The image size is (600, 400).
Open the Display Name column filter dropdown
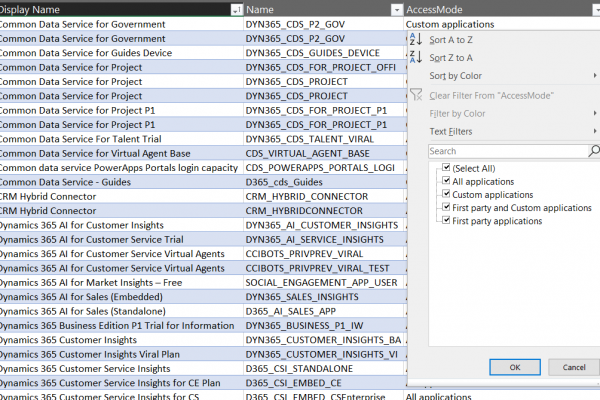point(237,10)
